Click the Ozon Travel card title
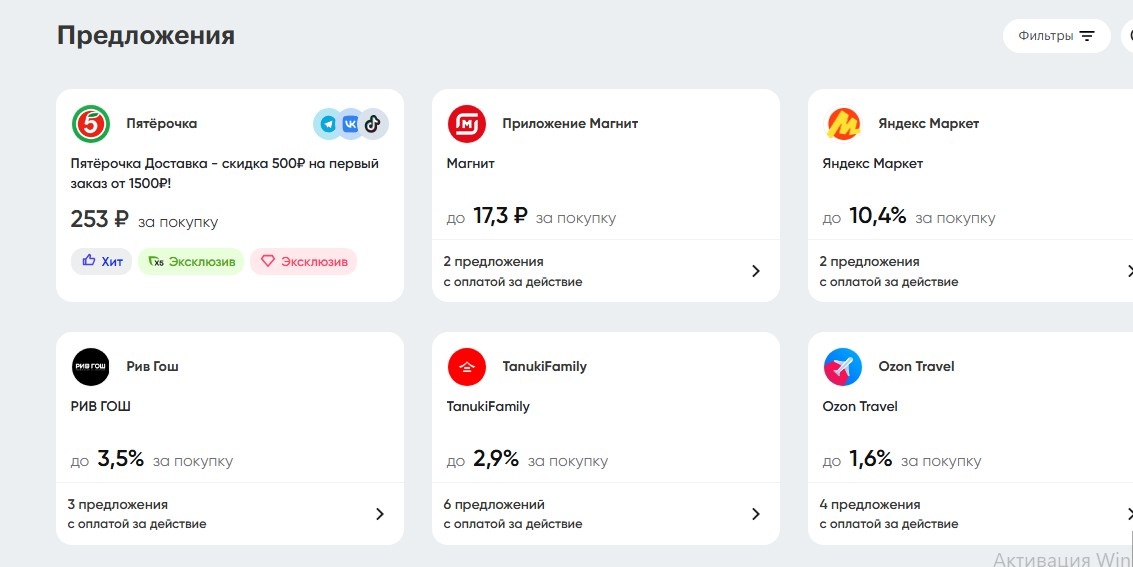Image resolution: width=1133 pixels, height=567 pixels. coord(916,366)
